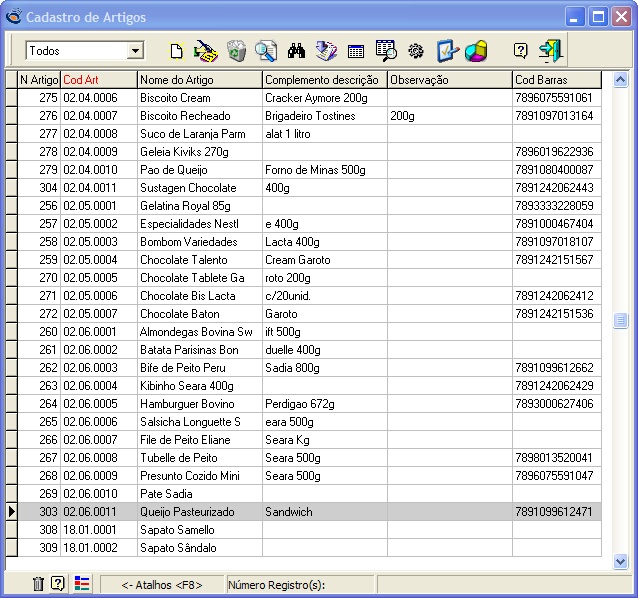Click barcode '7891242151536' cell
The width and height of the screenshot is (638, 598).
(557, 314)
